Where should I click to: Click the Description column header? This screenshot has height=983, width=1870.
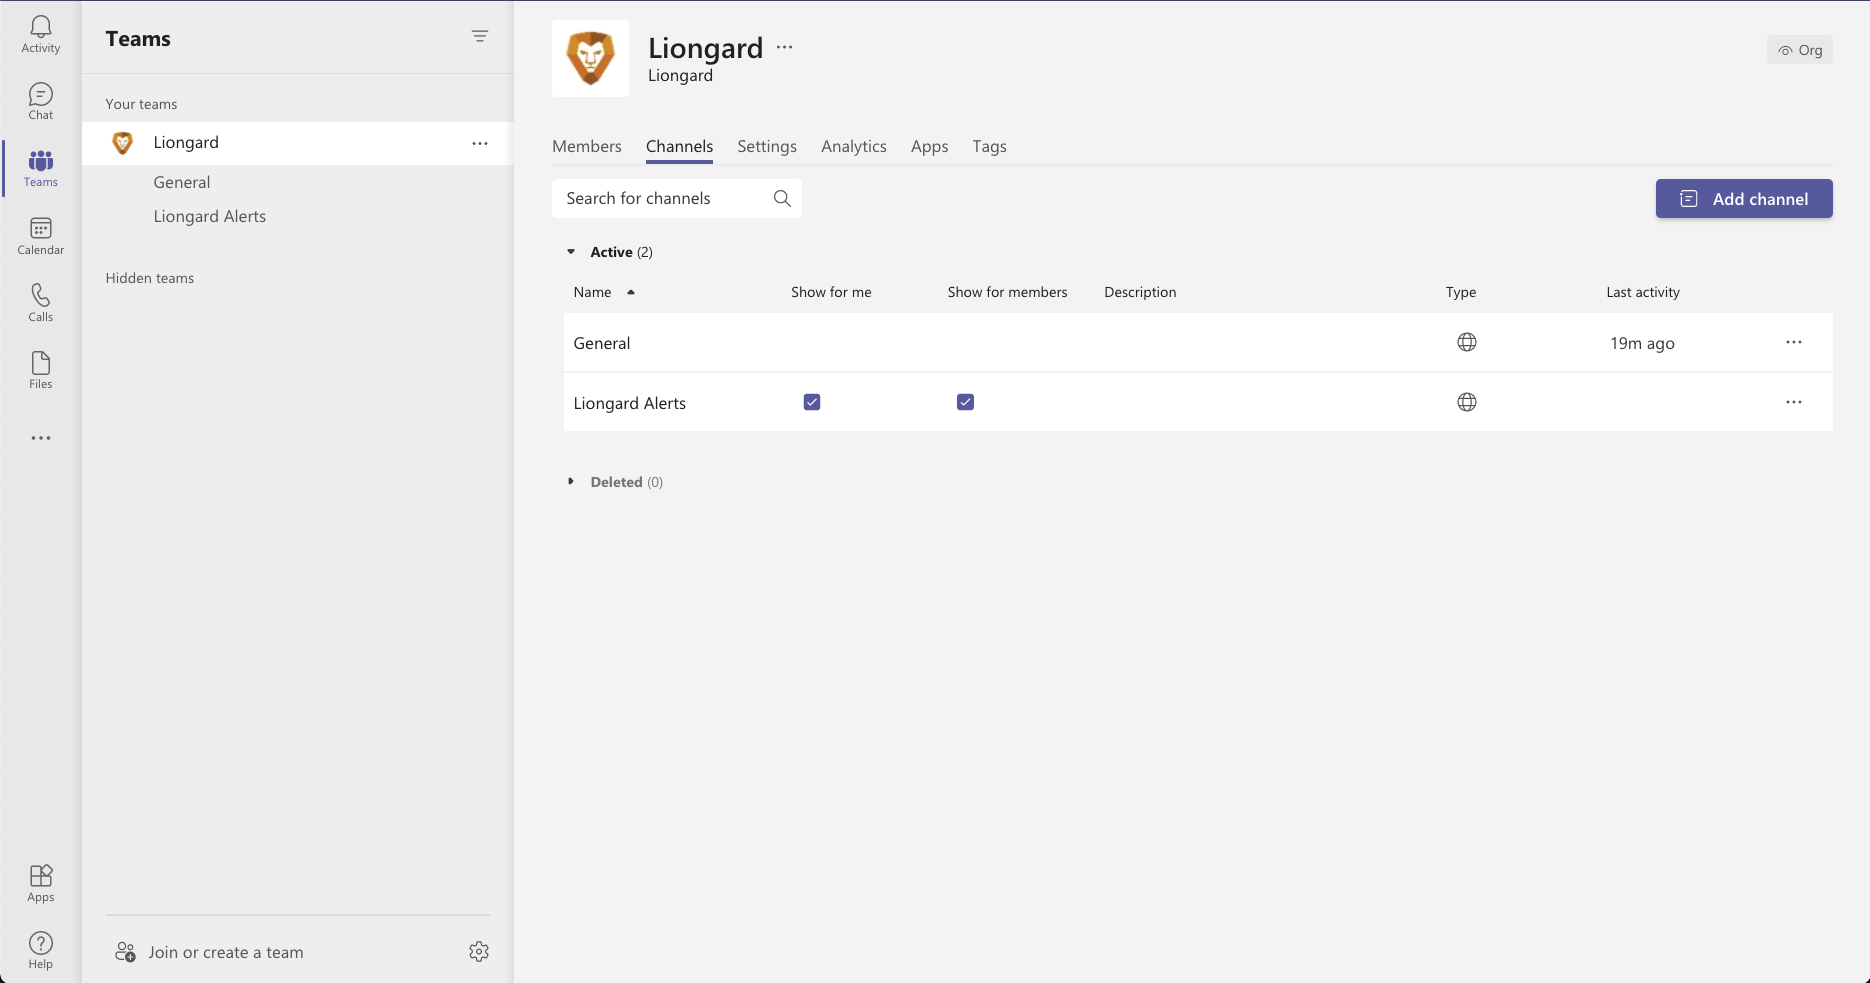point(1140,292)
